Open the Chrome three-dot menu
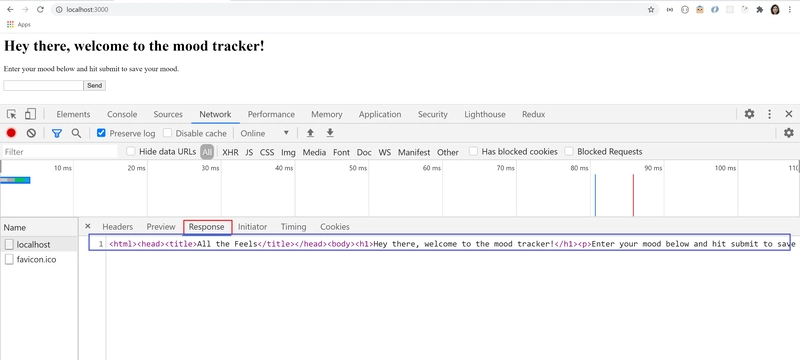This screenshot has height=360, width=800. pyautogui.click(x=790, y=9)
